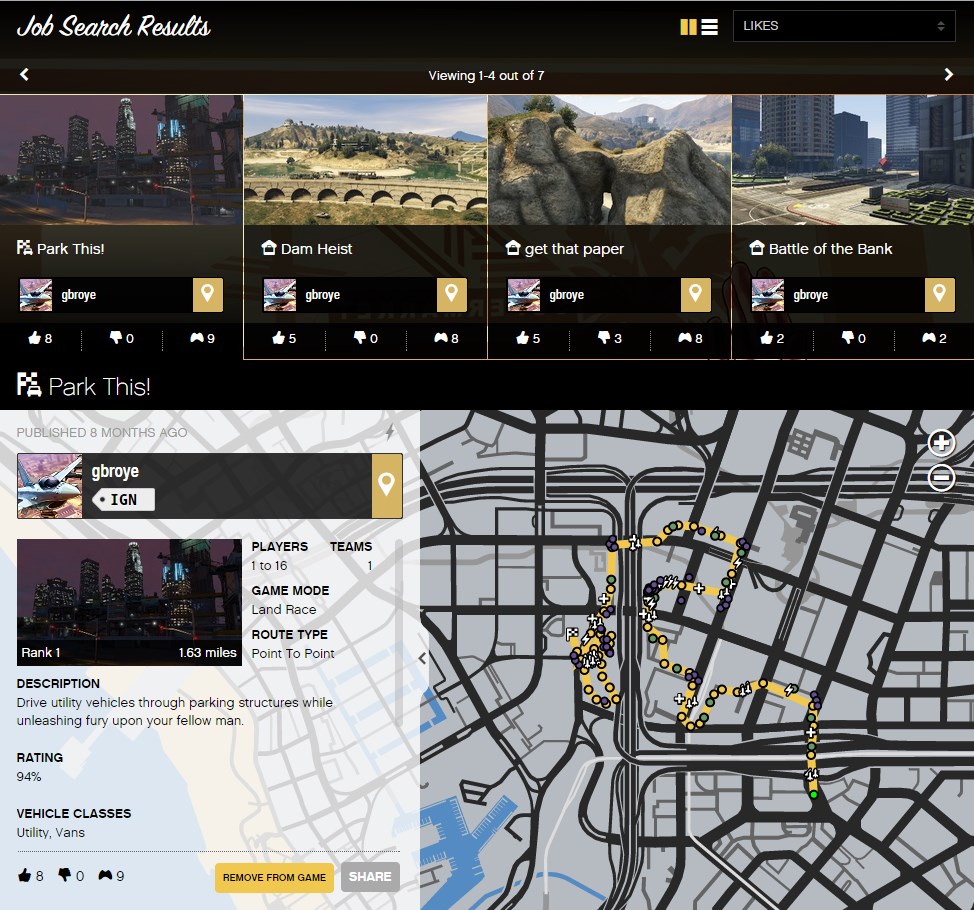Image resolution: width=974 pixels, height=910 pixels.
Task: Click map pin on Battle of the Bank card
Action: (940, 294)
